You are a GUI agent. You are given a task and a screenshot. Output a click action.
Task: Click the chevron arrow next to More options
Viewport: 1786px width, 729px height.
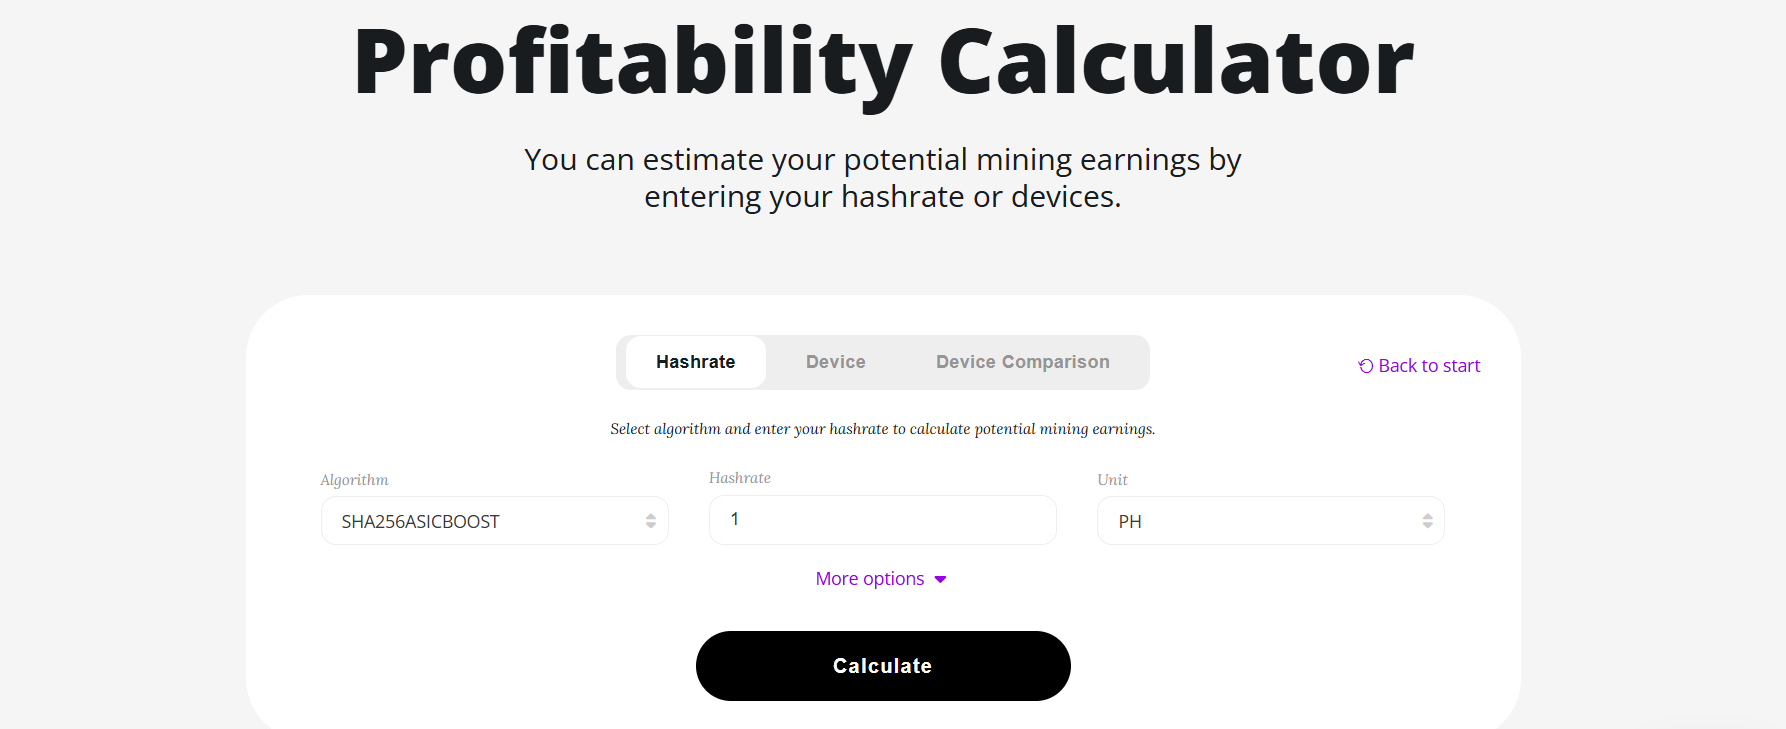click(x=938, y=579)
